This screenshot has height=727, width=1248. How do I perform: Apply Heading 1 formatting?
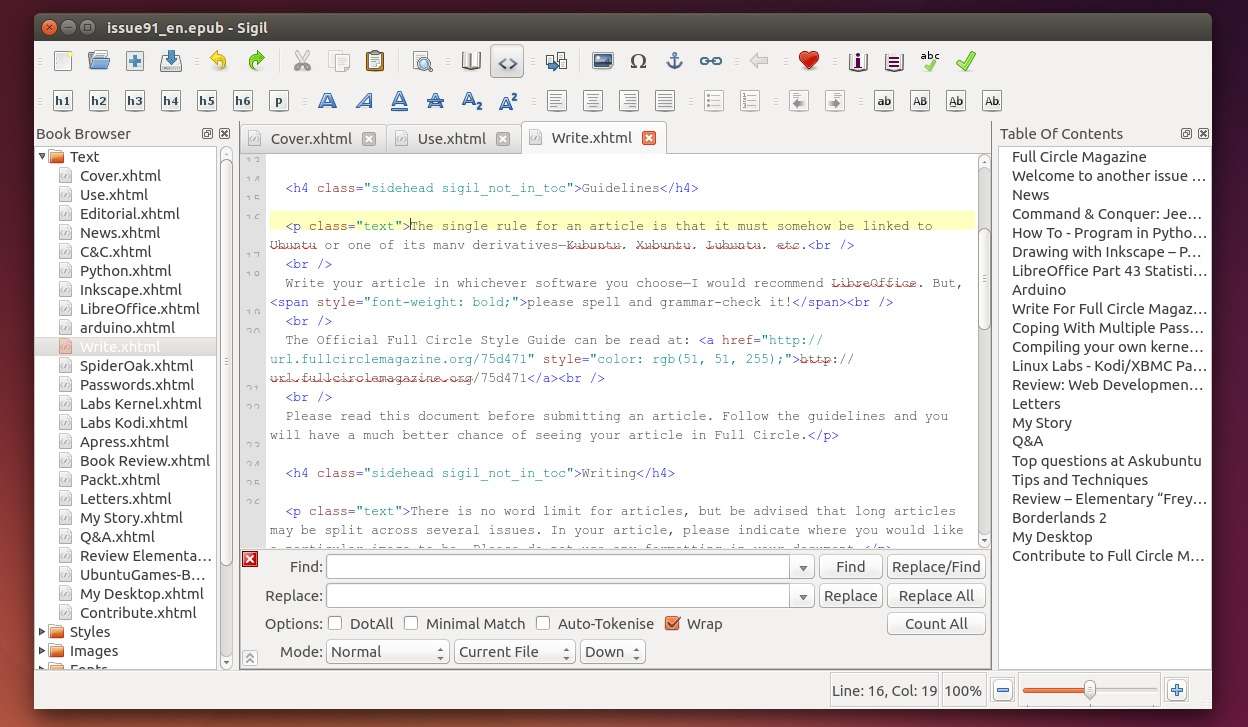pos(62,100)
